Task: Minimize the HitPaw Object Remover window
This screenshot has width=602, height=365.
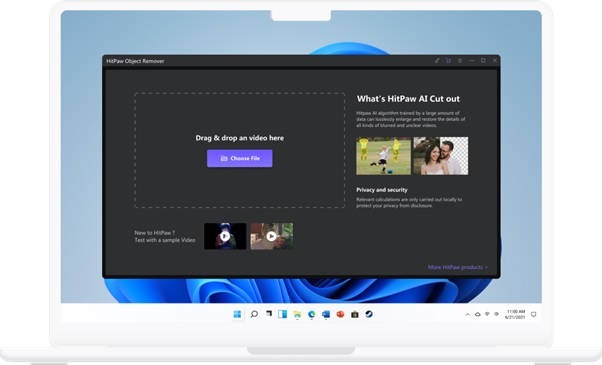Action: tap(471, 61)
